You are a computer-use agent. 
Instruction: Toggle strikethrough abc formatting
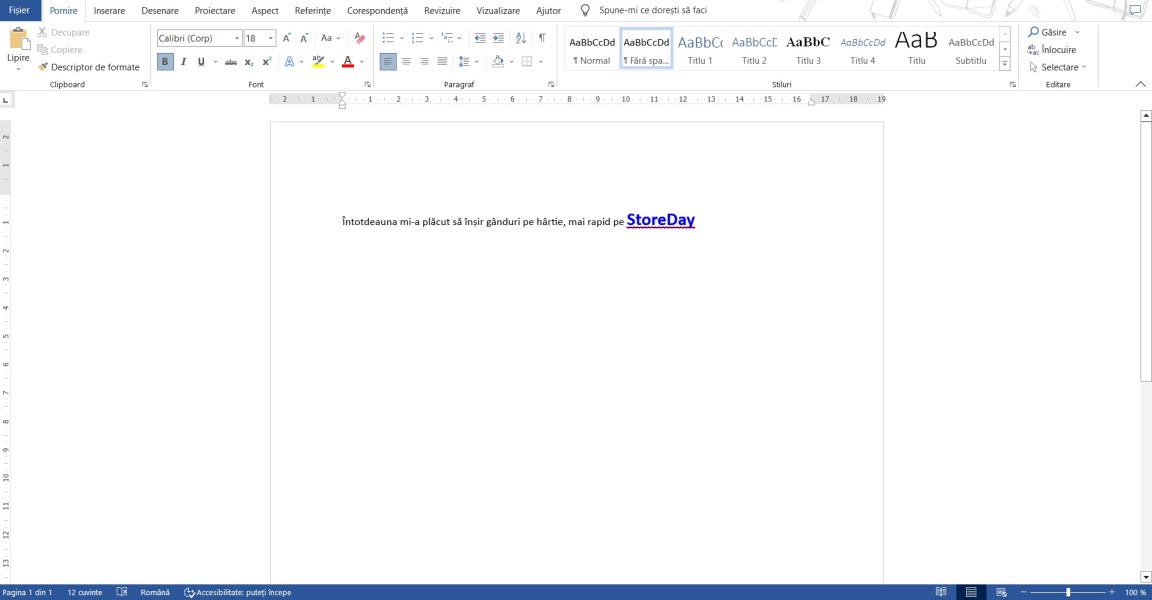[x=231, y=62]
